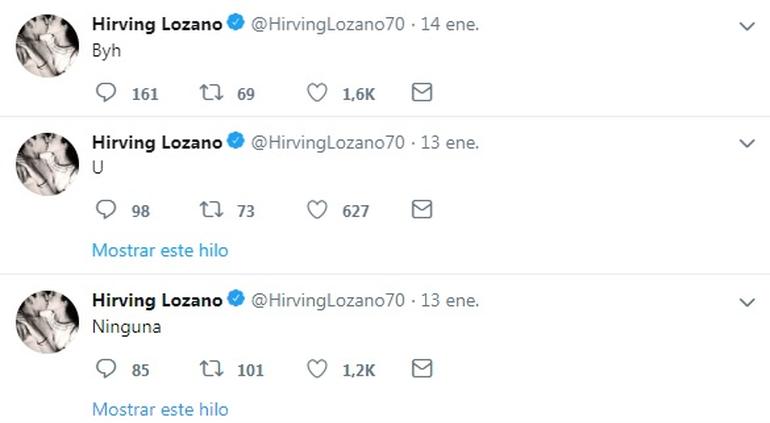Screen dimensions: 770x423
Task: Reply to the "U" tweet
Action: [x=106, y=210]
